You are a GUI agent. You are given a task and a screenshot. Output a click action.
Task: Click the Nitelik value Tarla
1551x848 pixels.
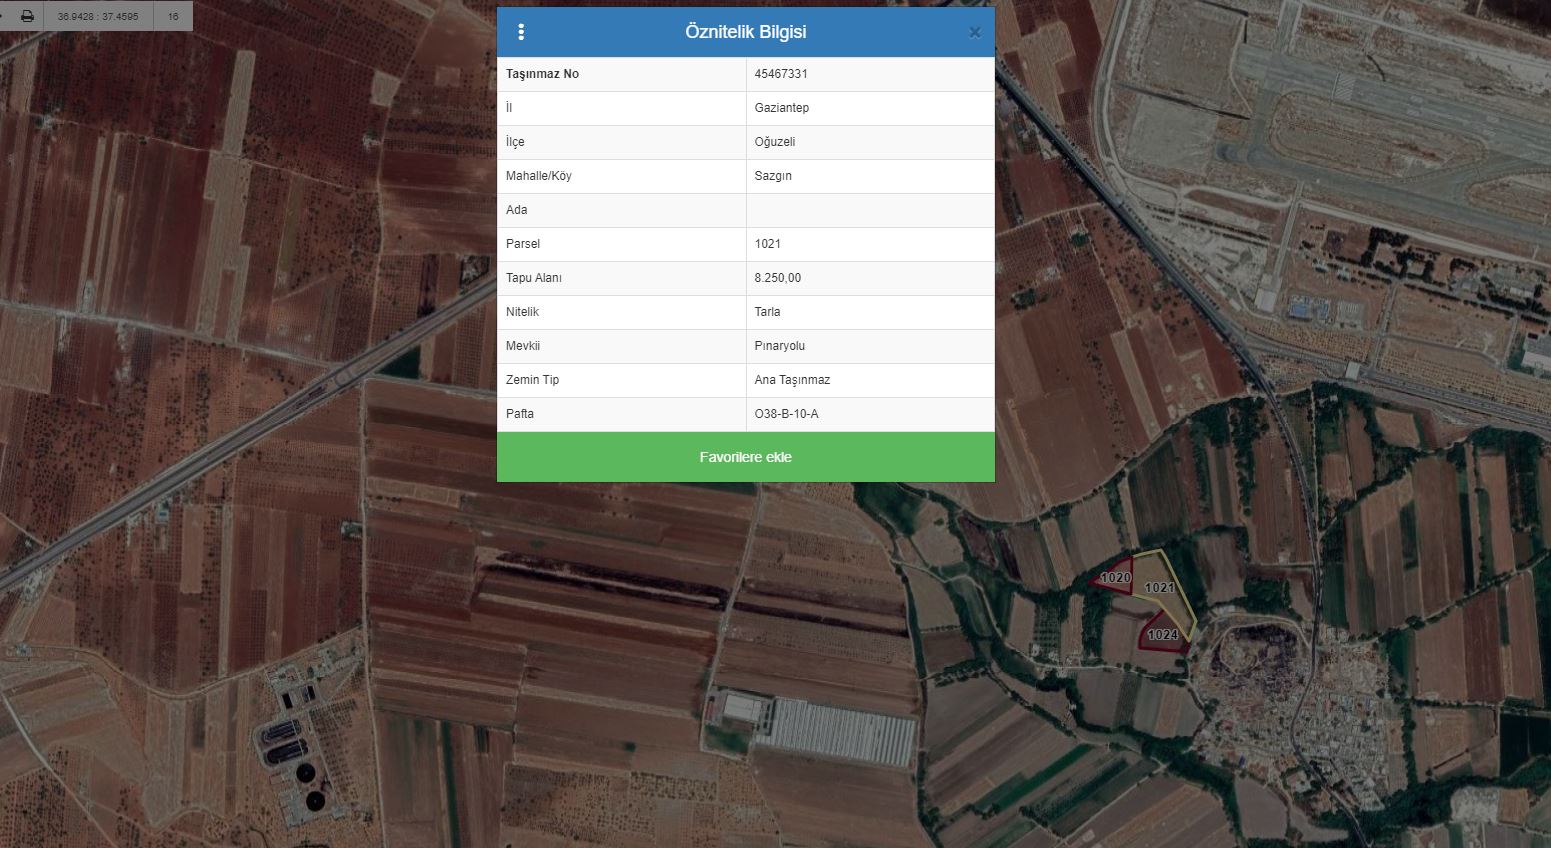click(767, 312)
